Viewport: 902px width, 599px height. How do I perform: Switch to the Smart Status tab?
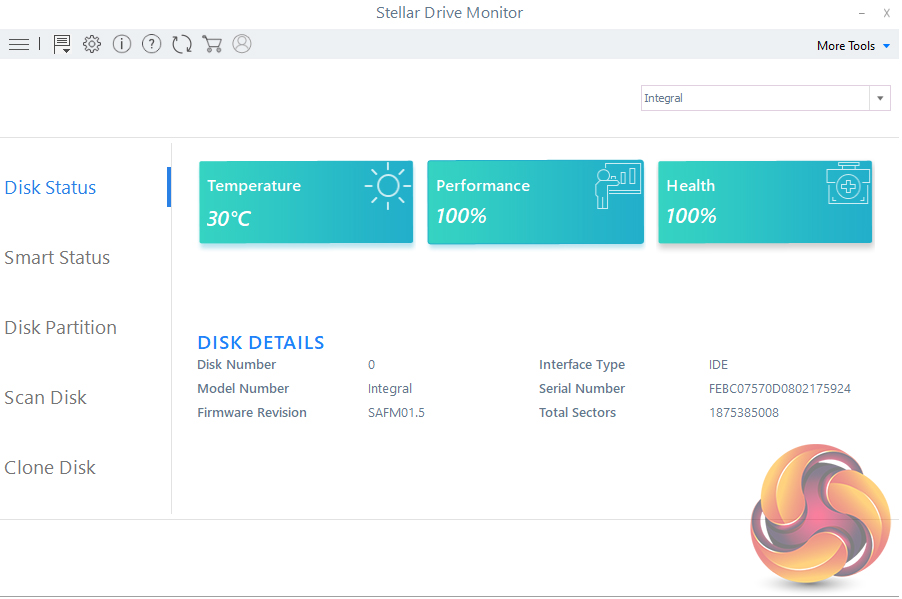(57, 258)
